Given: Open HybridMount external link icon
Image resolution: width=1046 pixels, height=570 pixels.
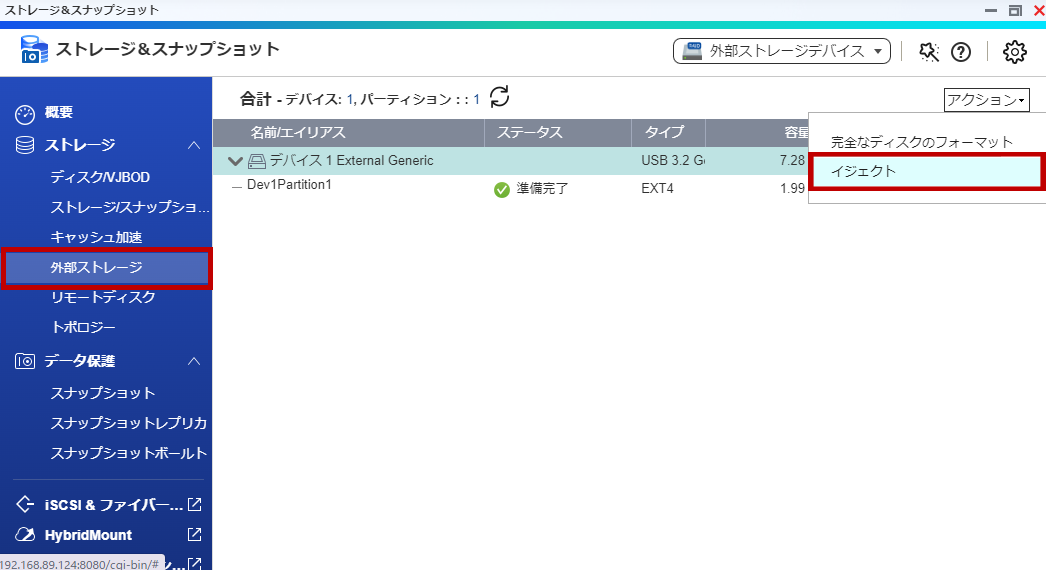Looking at the screenshot, I should click(195, 535).
